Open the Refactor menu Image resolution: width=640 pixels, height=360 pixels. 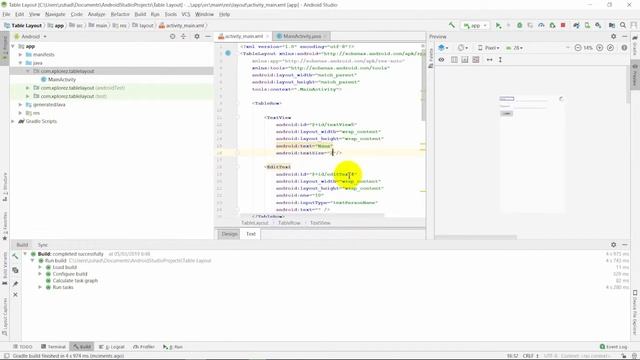point(120,14)
